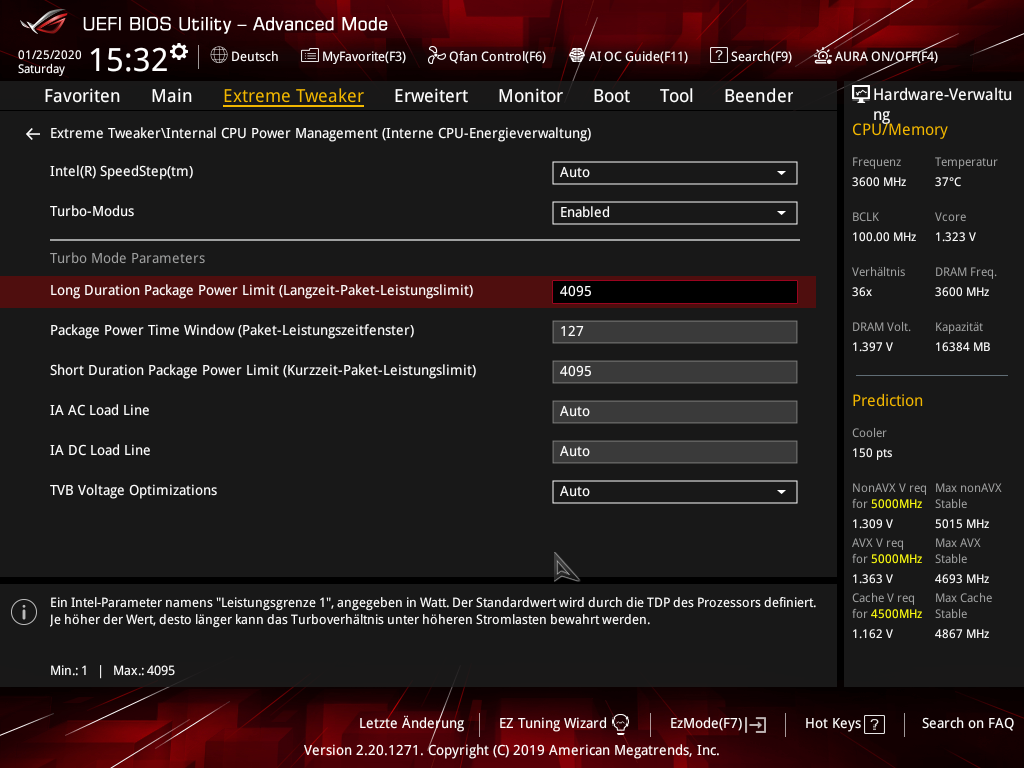Click the CPU/Memory heading
The width and height of the screenshot is (1024, 768).
[899, 130]
